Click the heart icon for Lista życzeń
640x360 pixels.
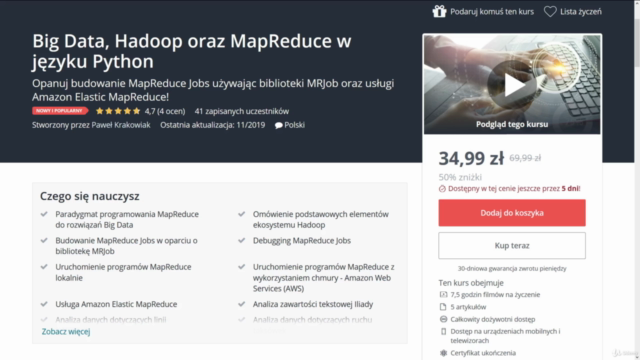(550, 11)
